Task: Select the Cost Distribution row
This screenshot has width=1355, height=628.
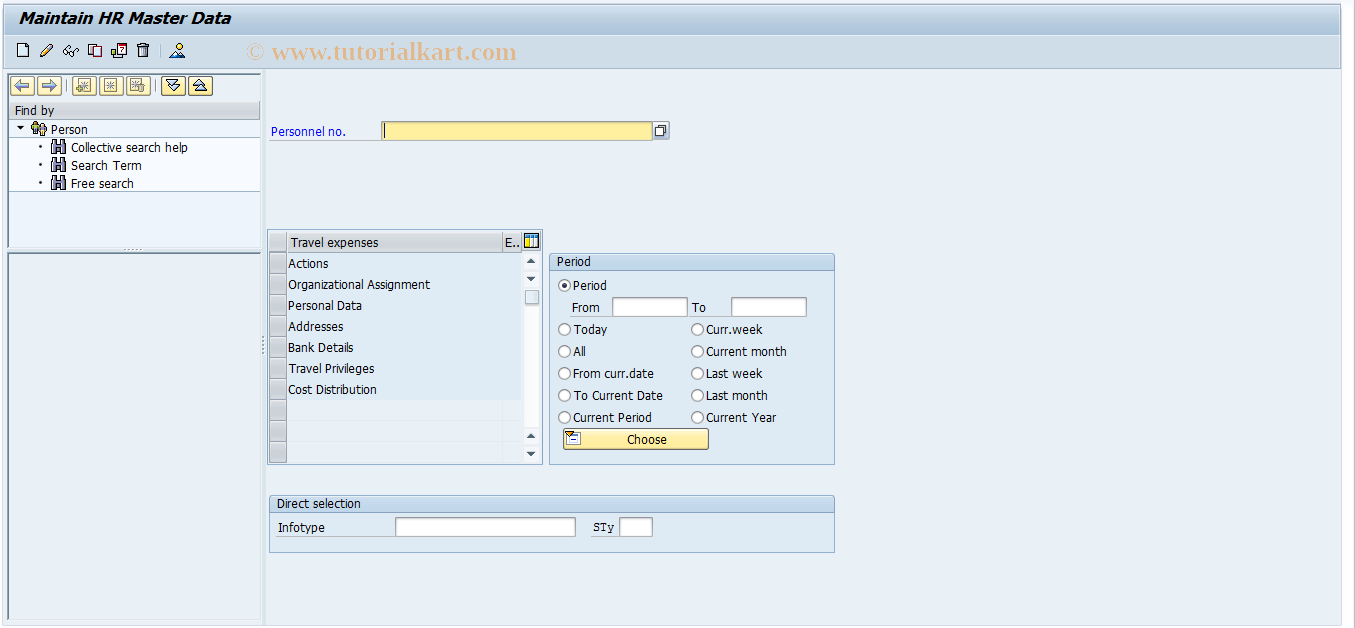Action: 404,390
